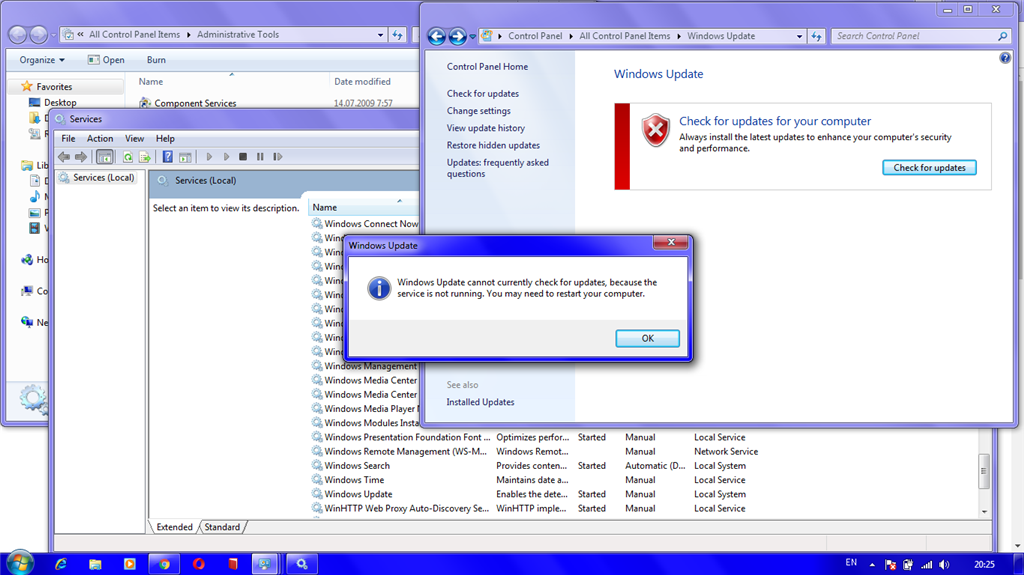Open Check for updates link in sidebar
This screenshot has height=575, width=1024.
click(x=483, y=93)
